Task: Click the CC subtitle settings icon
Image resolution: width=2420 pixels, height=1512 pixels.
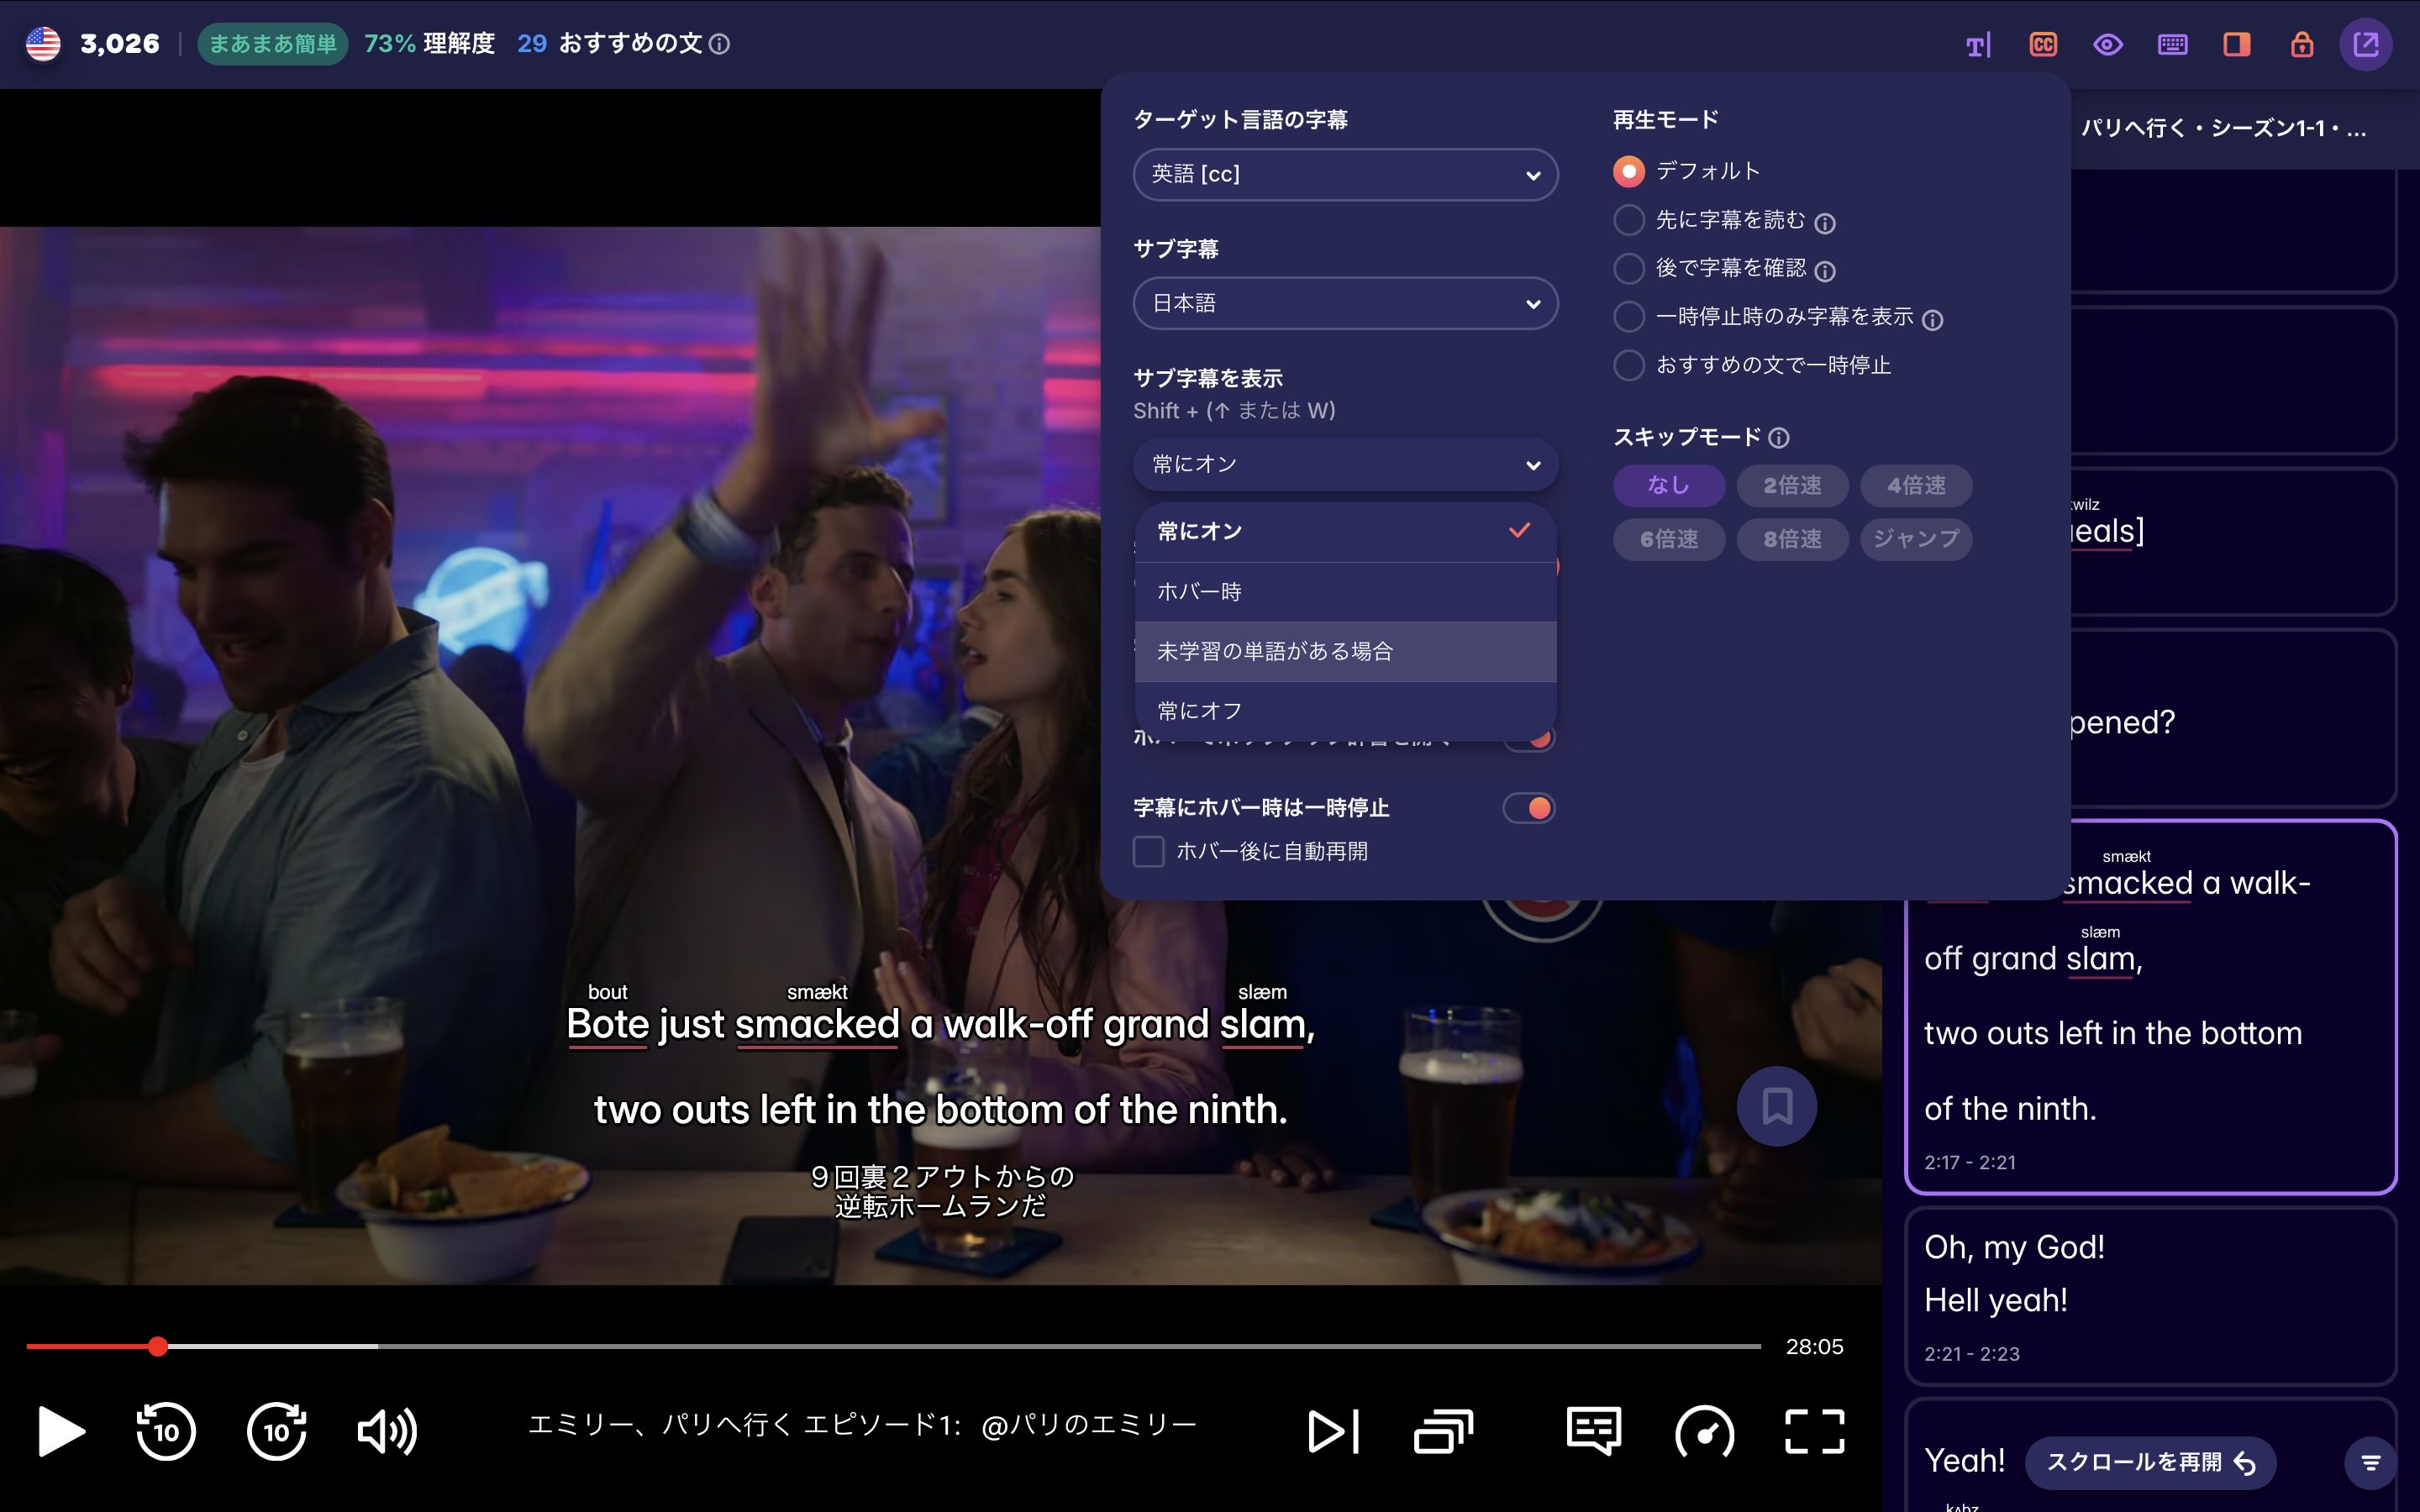Action: (x=2043, y=44)
